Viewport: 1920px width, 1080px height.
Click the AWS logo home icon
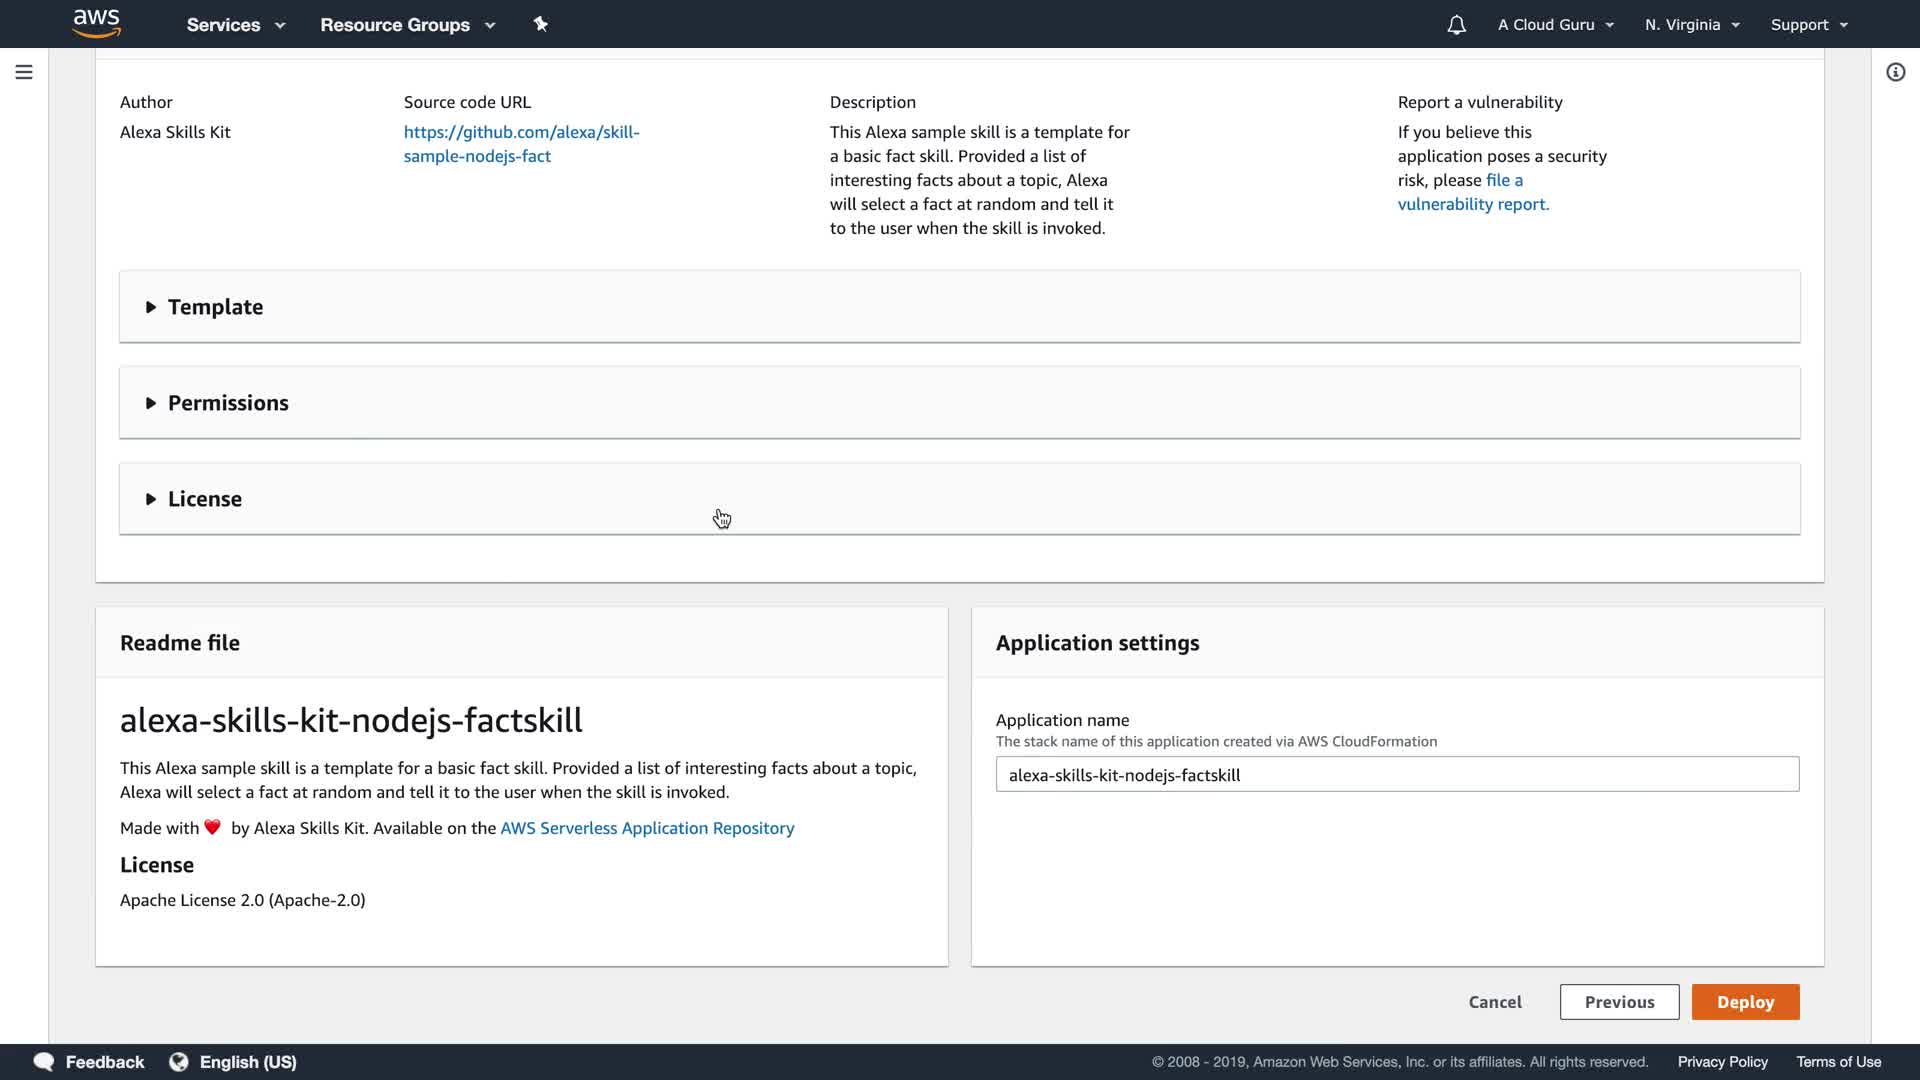(x=96, y=24)
